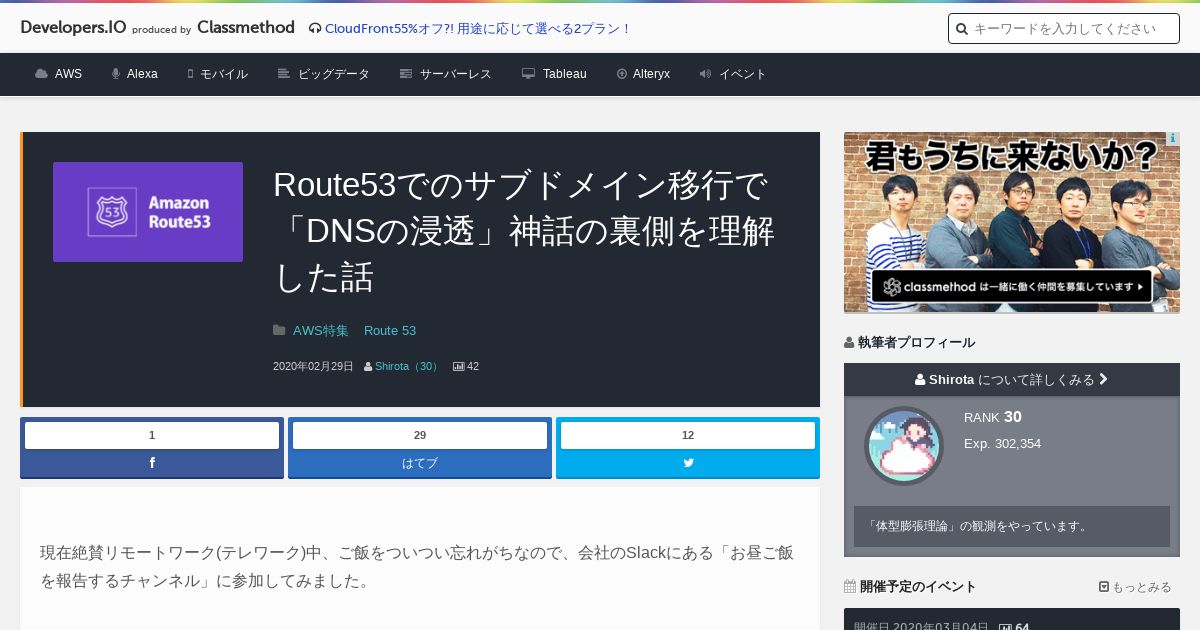
Task: Click the Facebook share count 1
Action: tap(152, 435)
